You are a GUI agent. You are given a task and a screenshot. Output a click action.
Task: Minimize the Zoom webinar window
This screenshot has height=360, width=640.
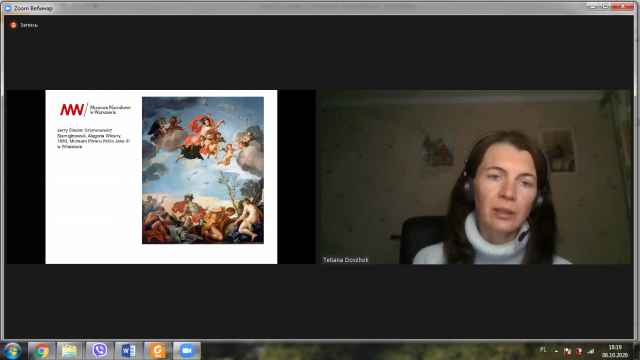(x=593, y=6)
